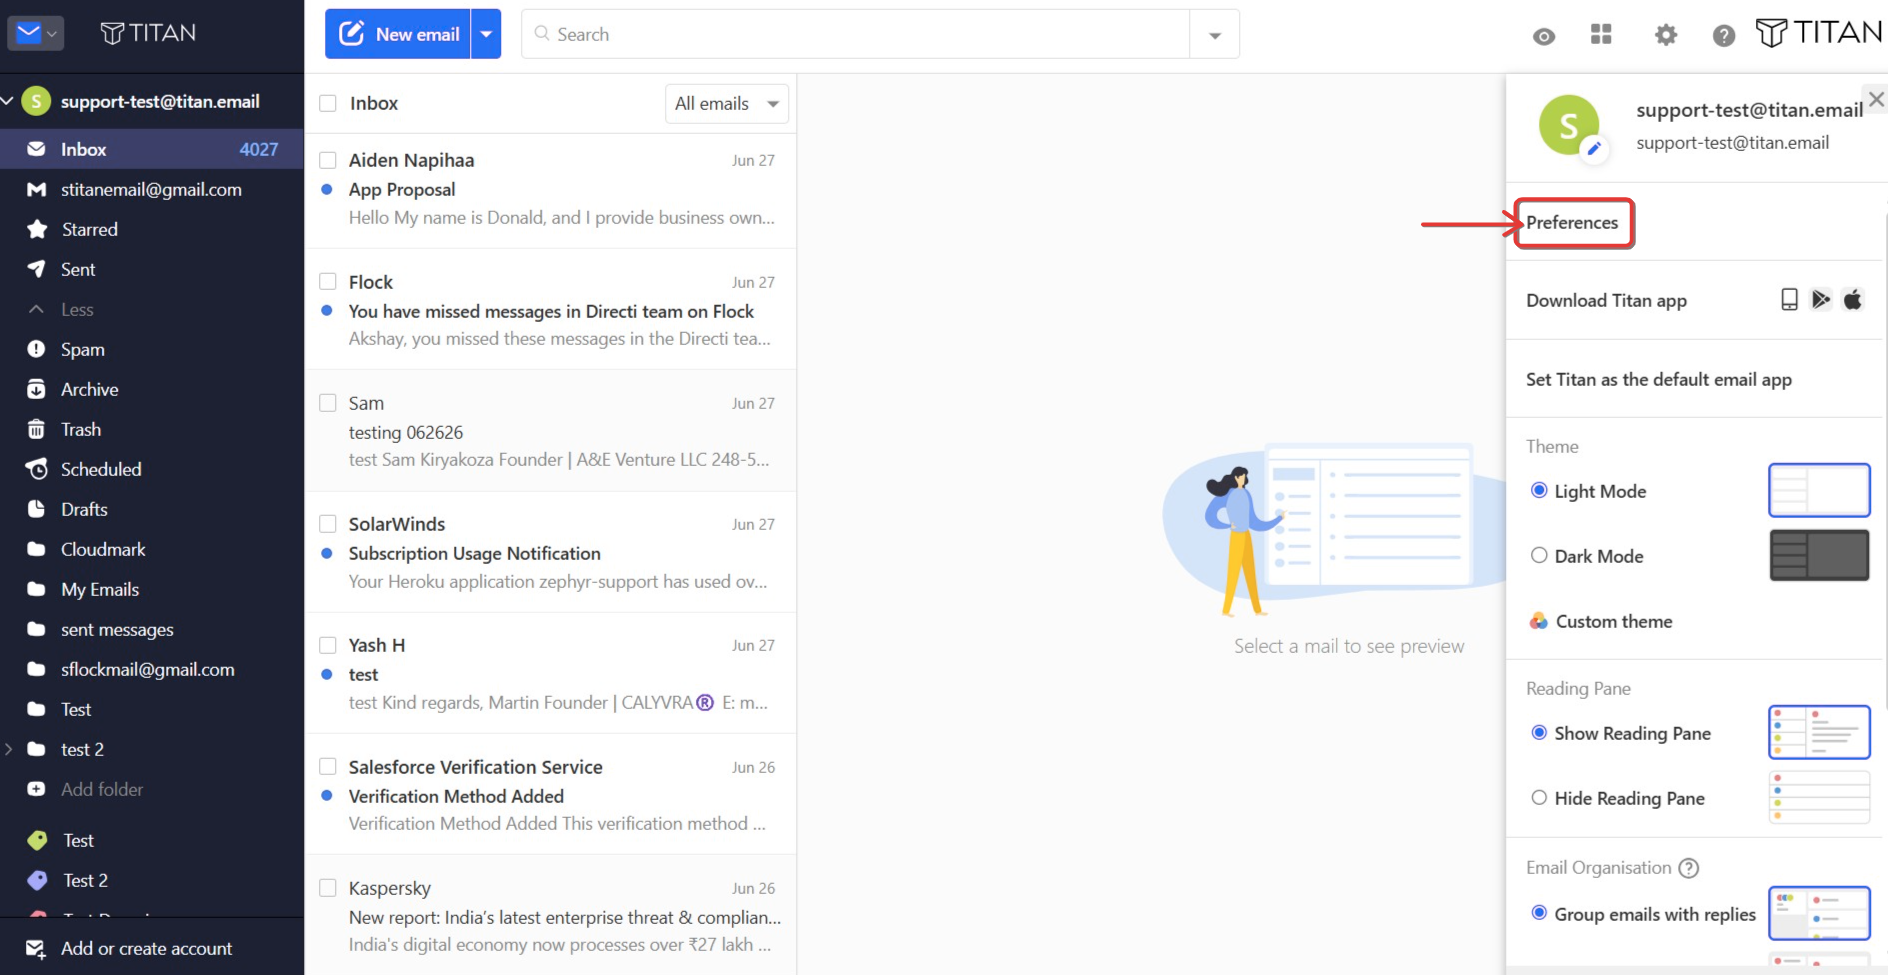Click the eye preview icon in header
Viewport: 1888px width, 975px height.
tap(1544, 37)
